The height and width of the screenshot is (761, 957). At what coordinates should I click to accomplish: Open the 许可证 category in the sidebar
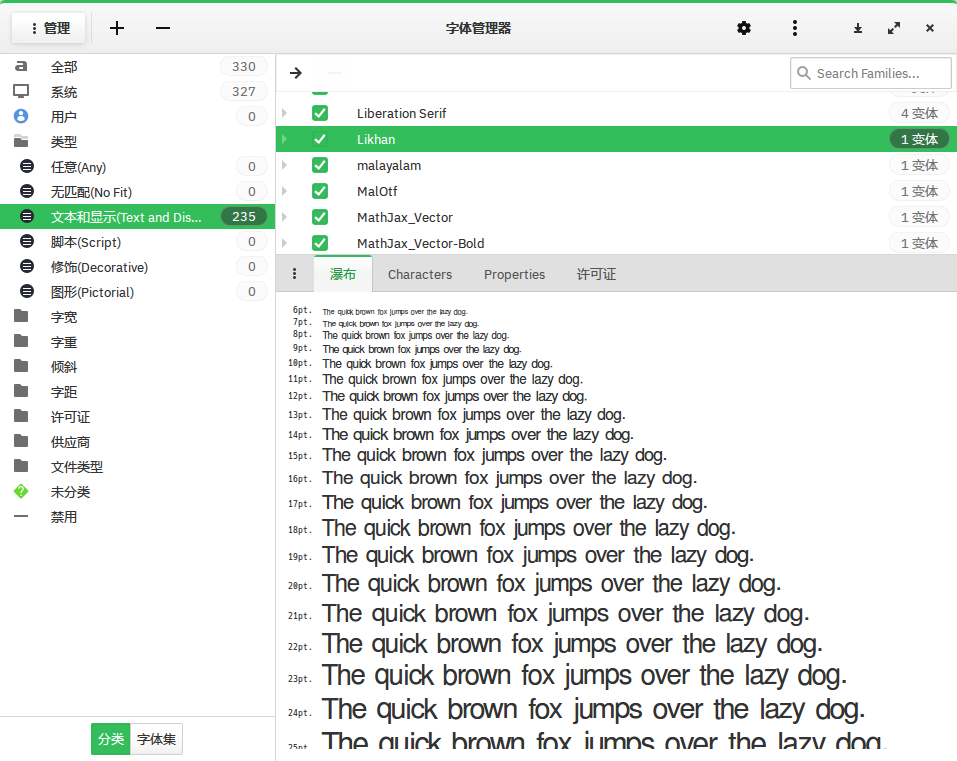(x=137, y=417)
